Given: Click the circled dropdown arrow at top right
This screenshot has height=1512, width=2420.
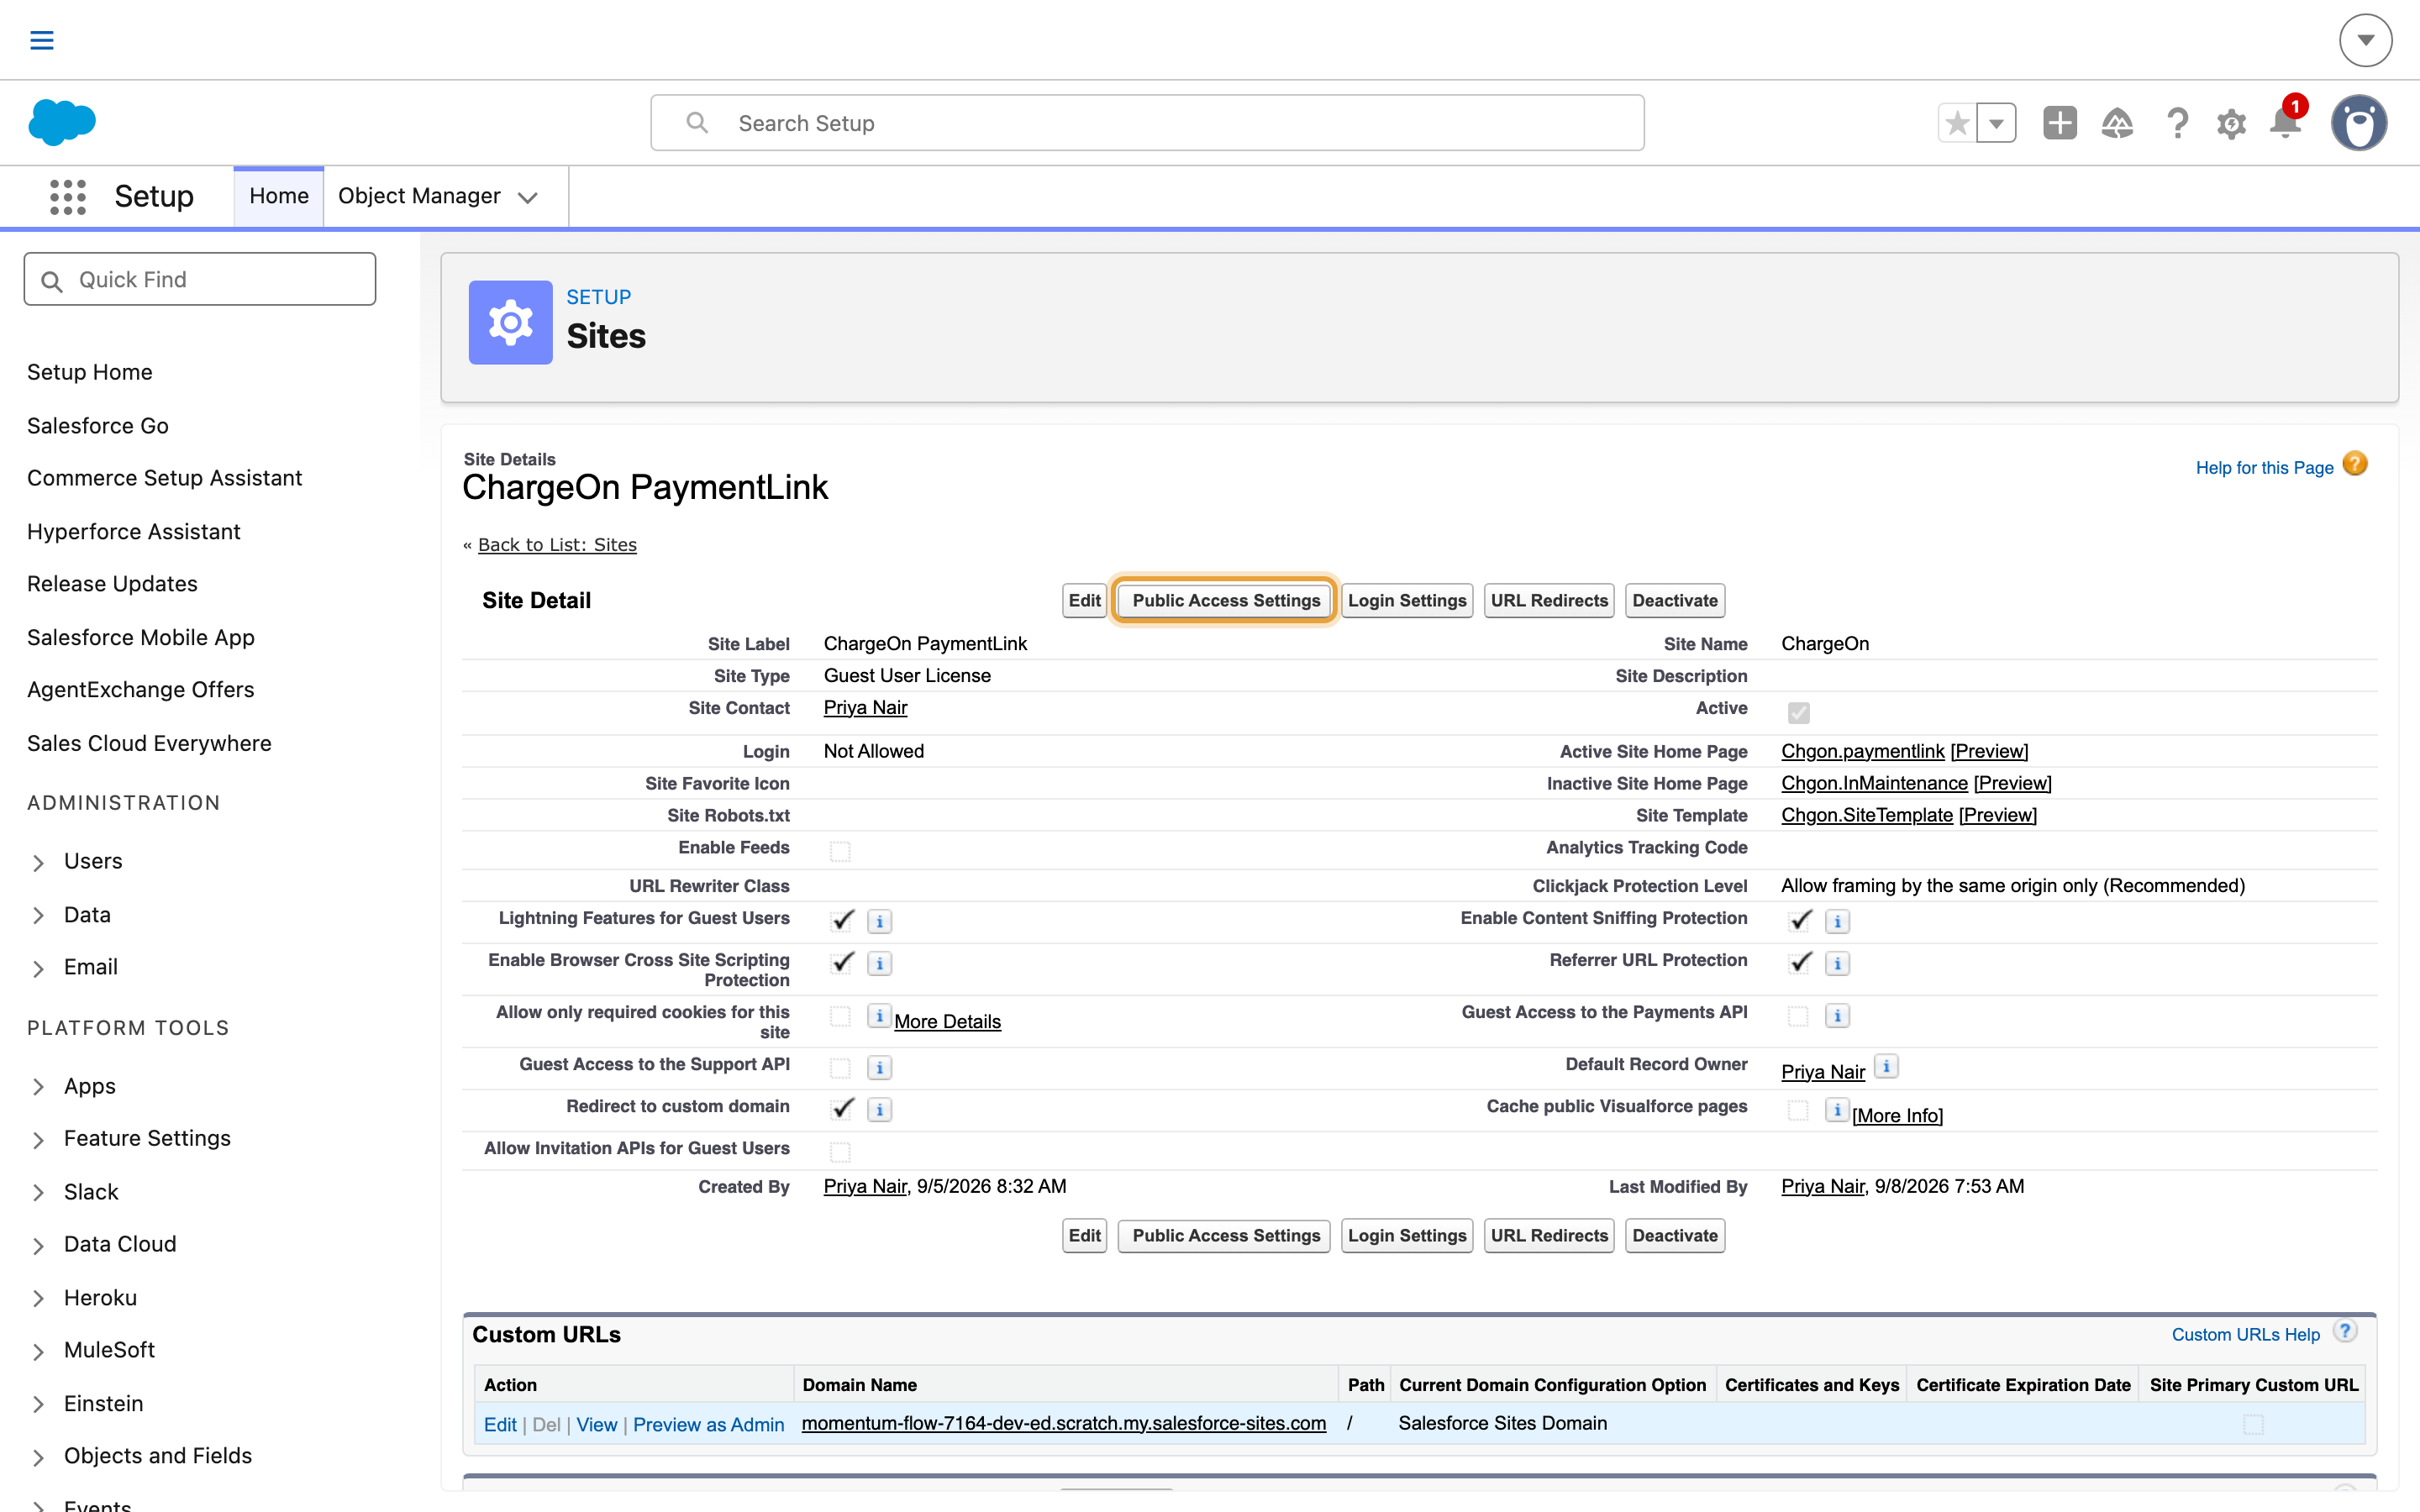Looking at the screenshot, I should (2365, 40).
